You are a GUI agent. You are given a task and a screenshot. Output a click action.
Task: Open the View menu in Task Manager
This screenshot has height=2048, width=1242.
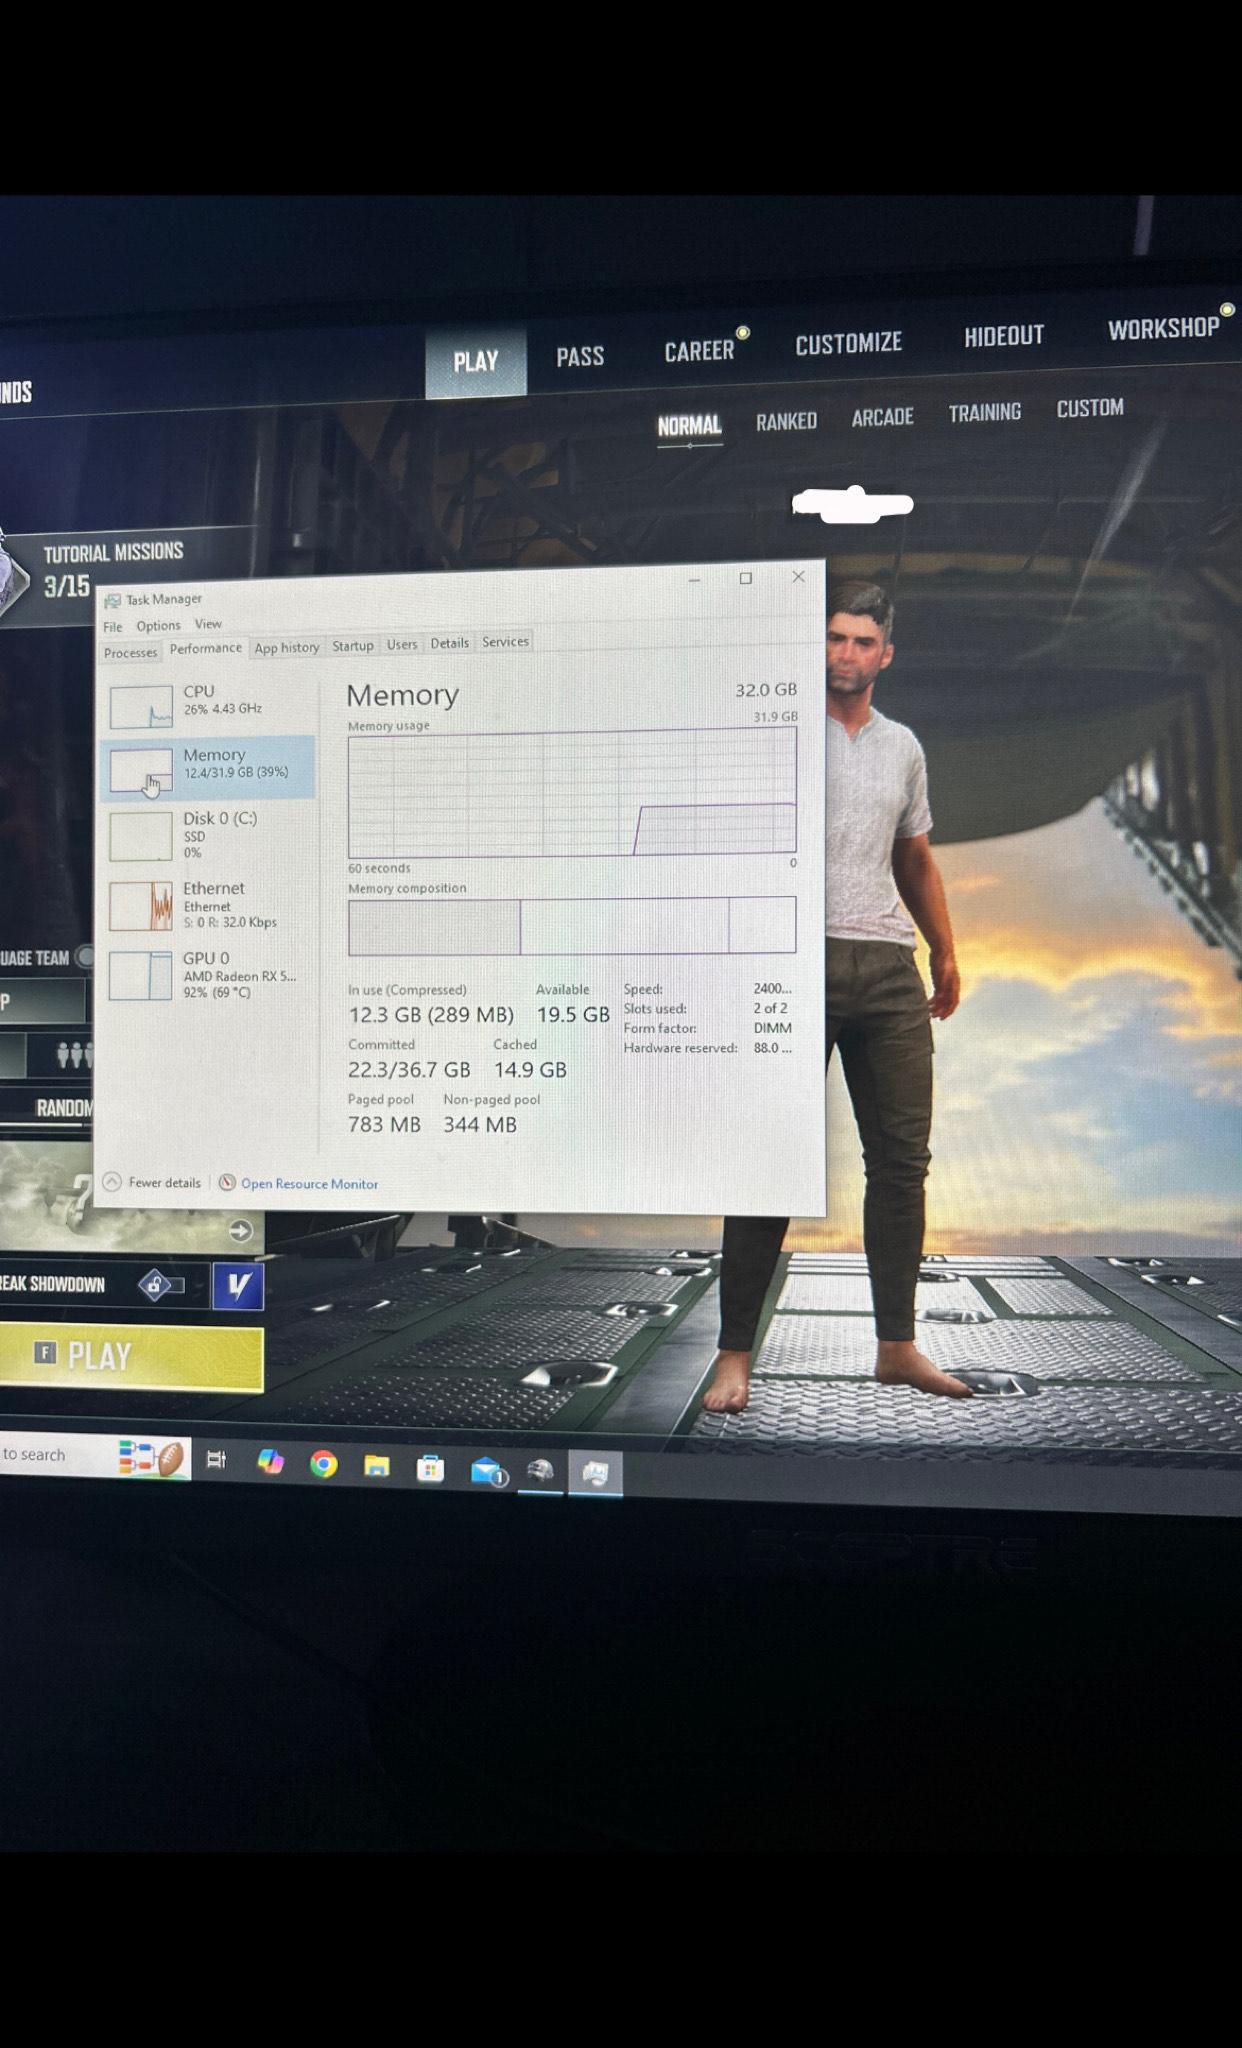(x=208, y=624)
